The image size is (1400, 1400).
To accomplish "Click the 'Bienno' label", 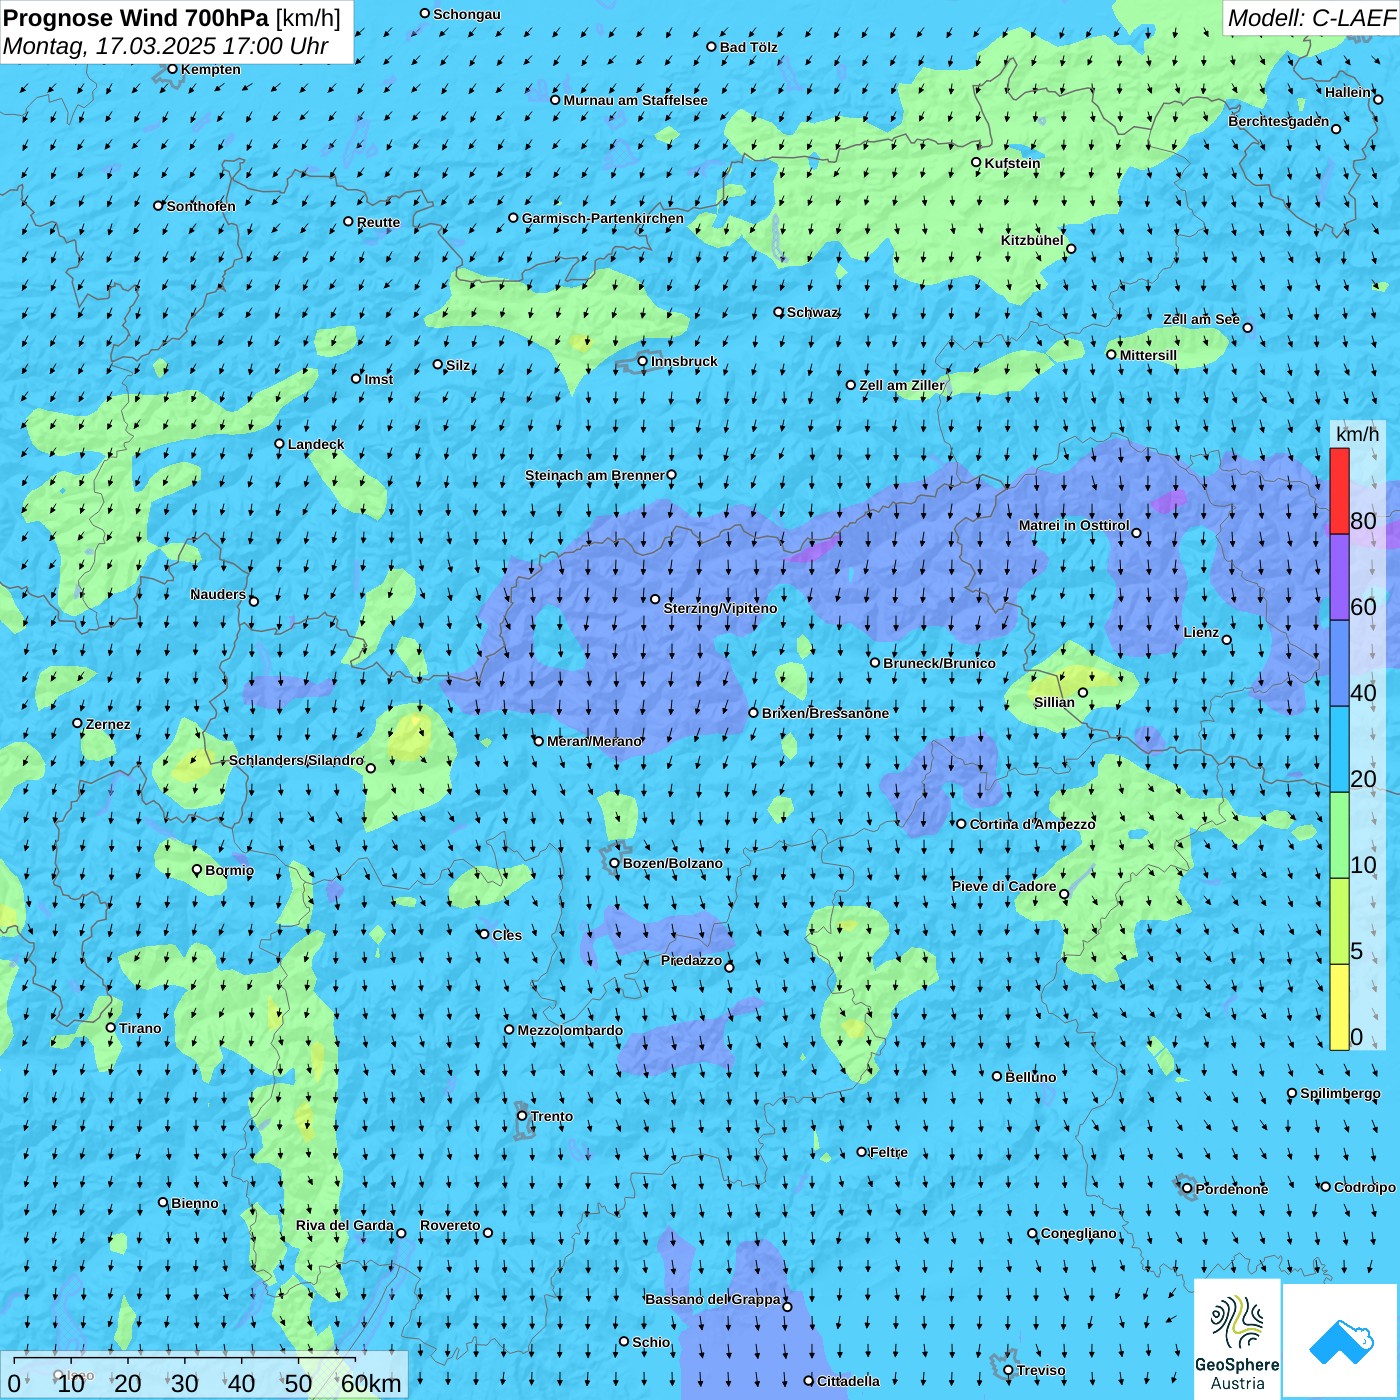I will 194,1203.
